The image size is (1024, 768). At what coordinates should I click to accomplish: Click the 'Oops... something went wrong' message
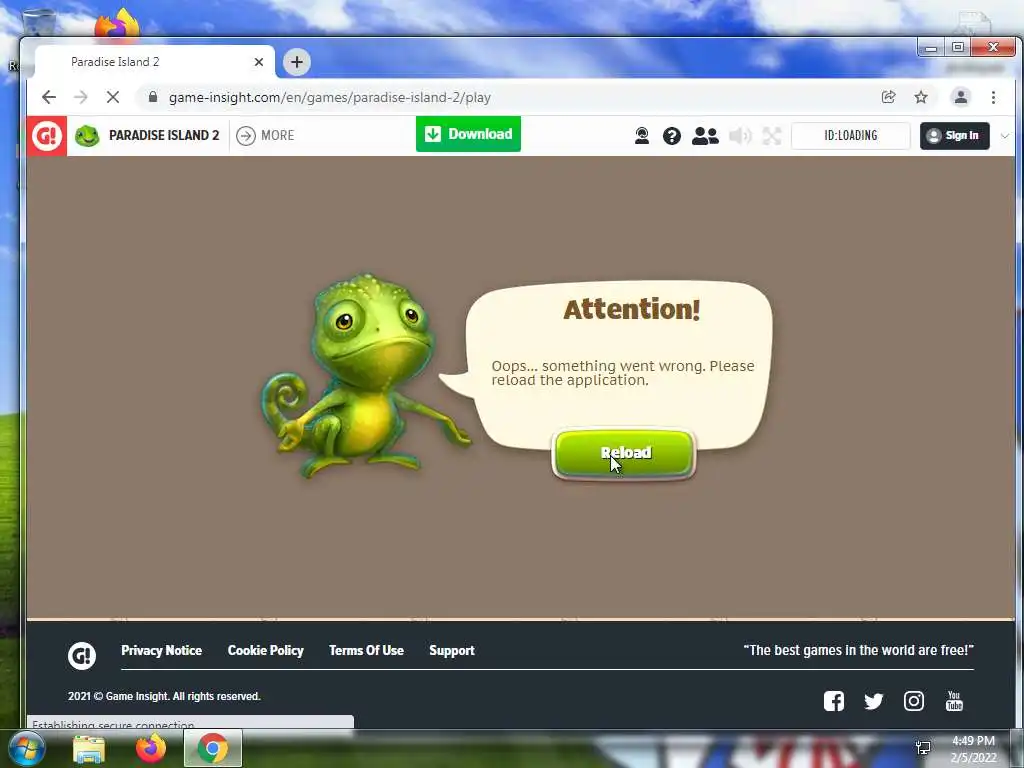622,373
